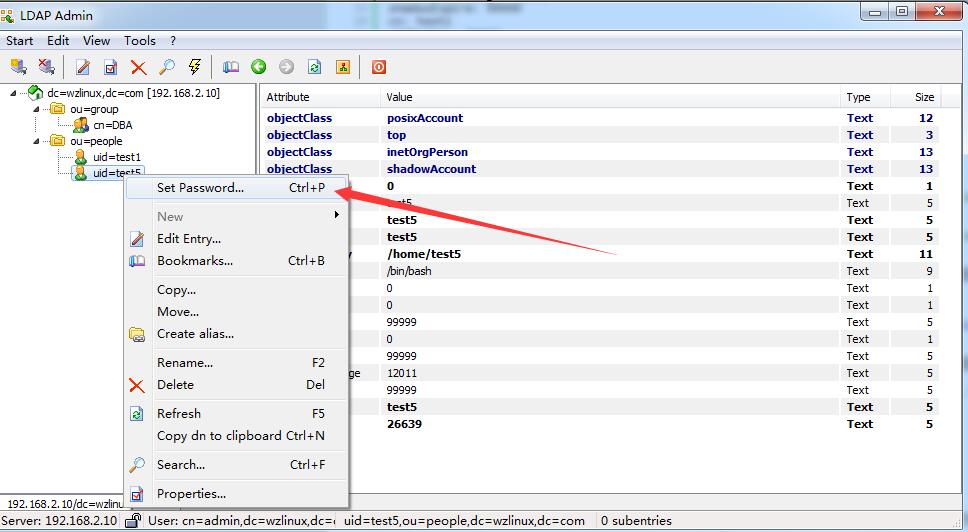Viewport: 968px width, 532px height.
Task: Select the dc=wzlinux,dc=com root tree item
Action: (x=133, y=93)
